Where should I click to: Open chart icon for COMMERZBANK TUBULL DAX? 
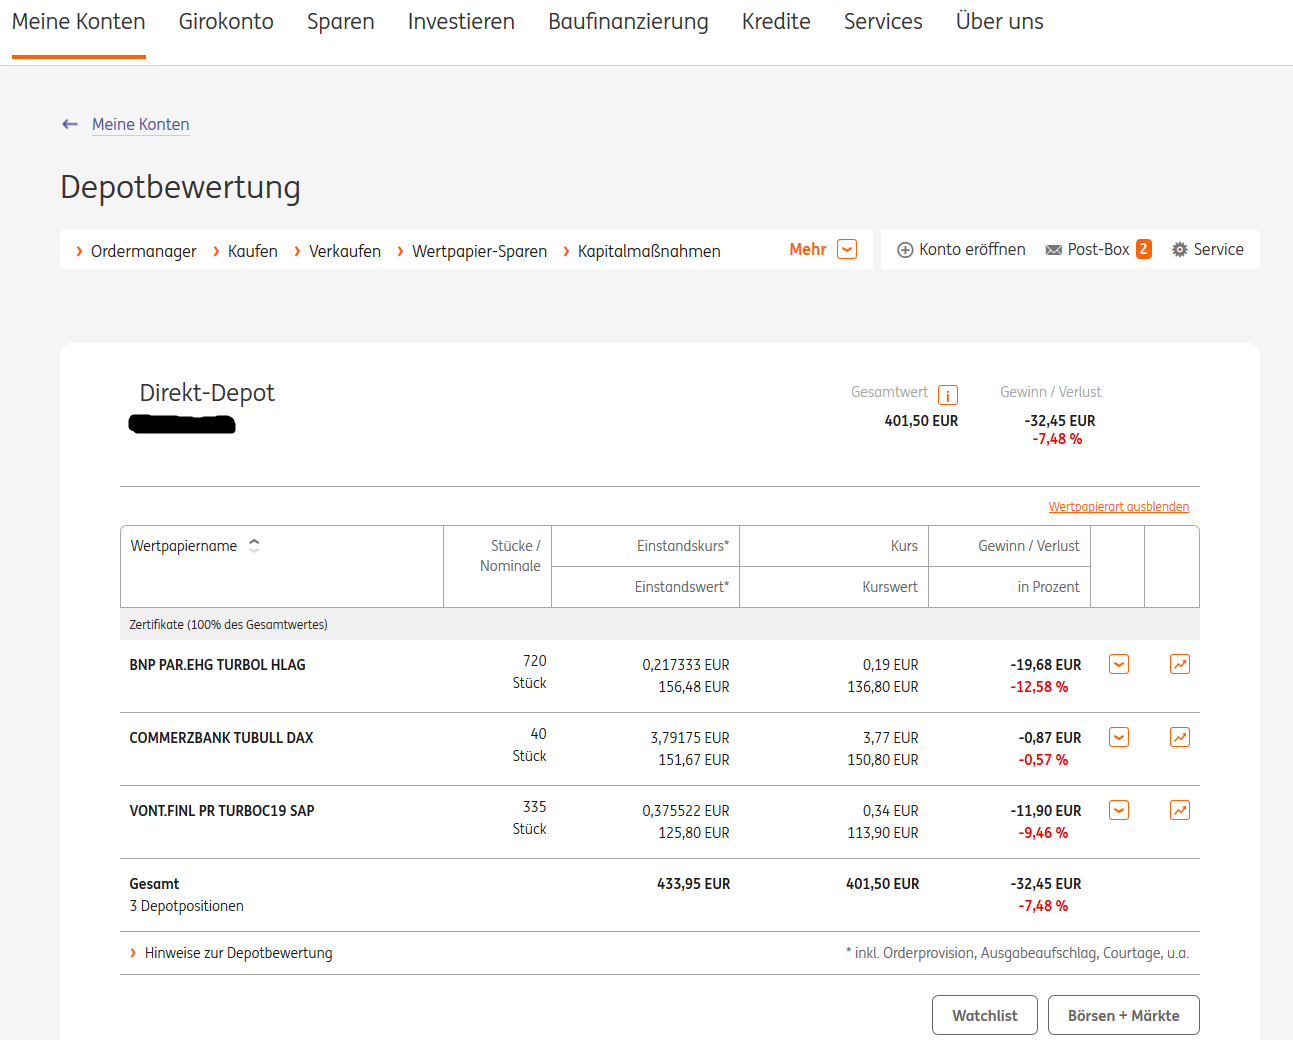pos(1180,737)
